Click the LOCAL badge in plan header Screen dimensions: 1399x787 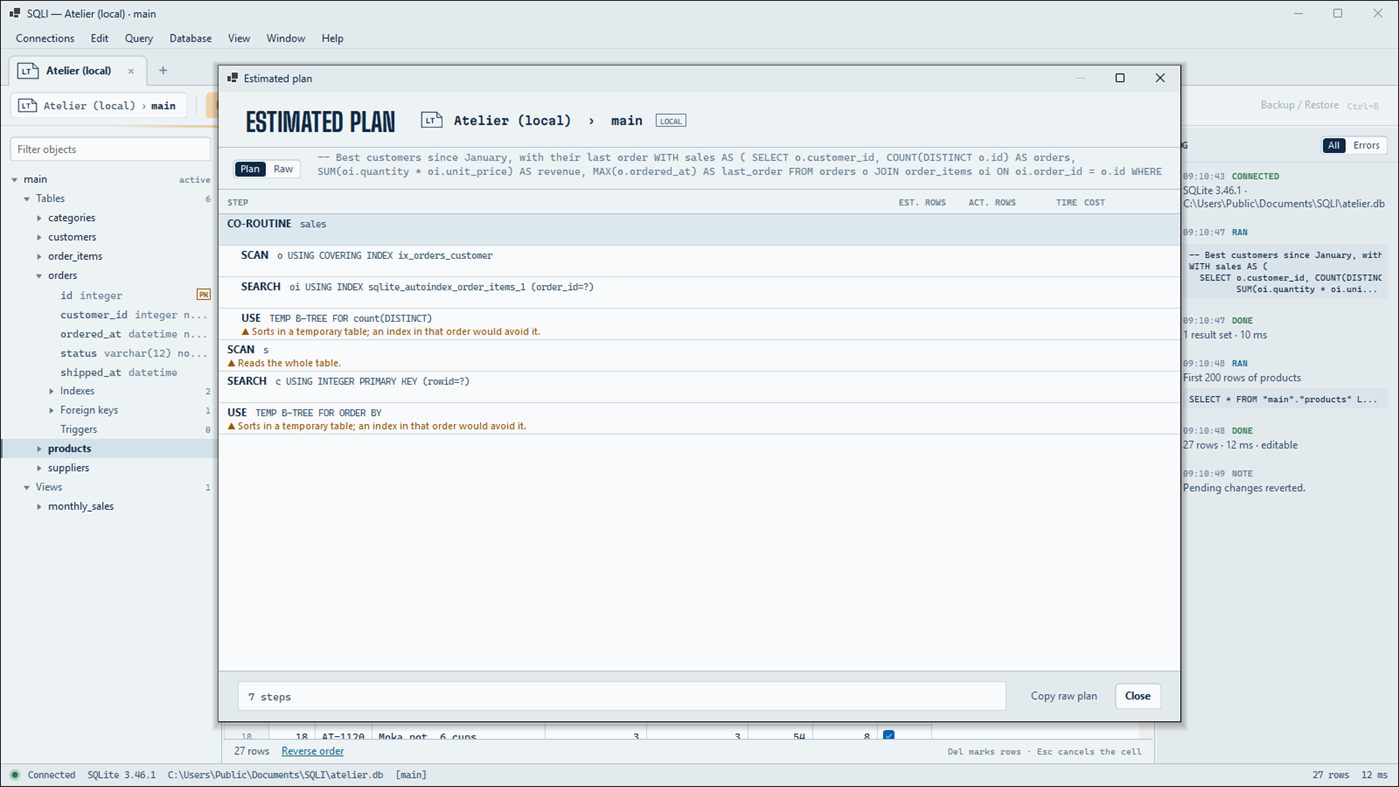point(671,121)
